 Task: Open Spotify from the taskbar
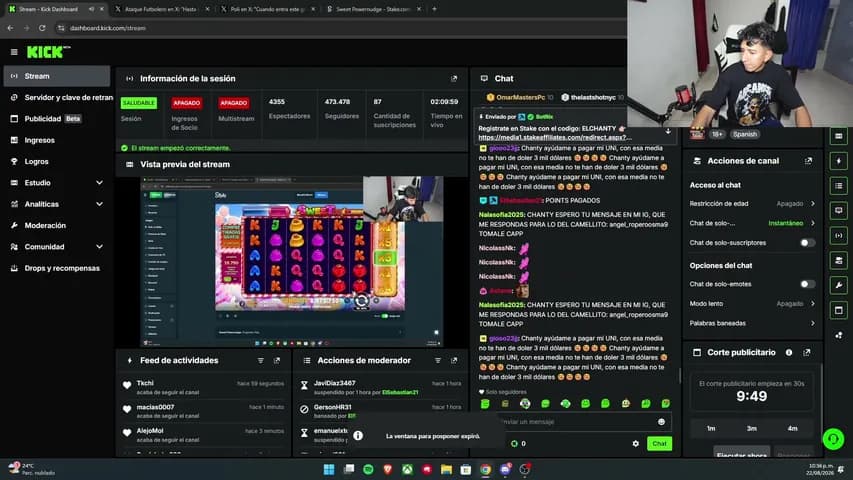[368, 469]
